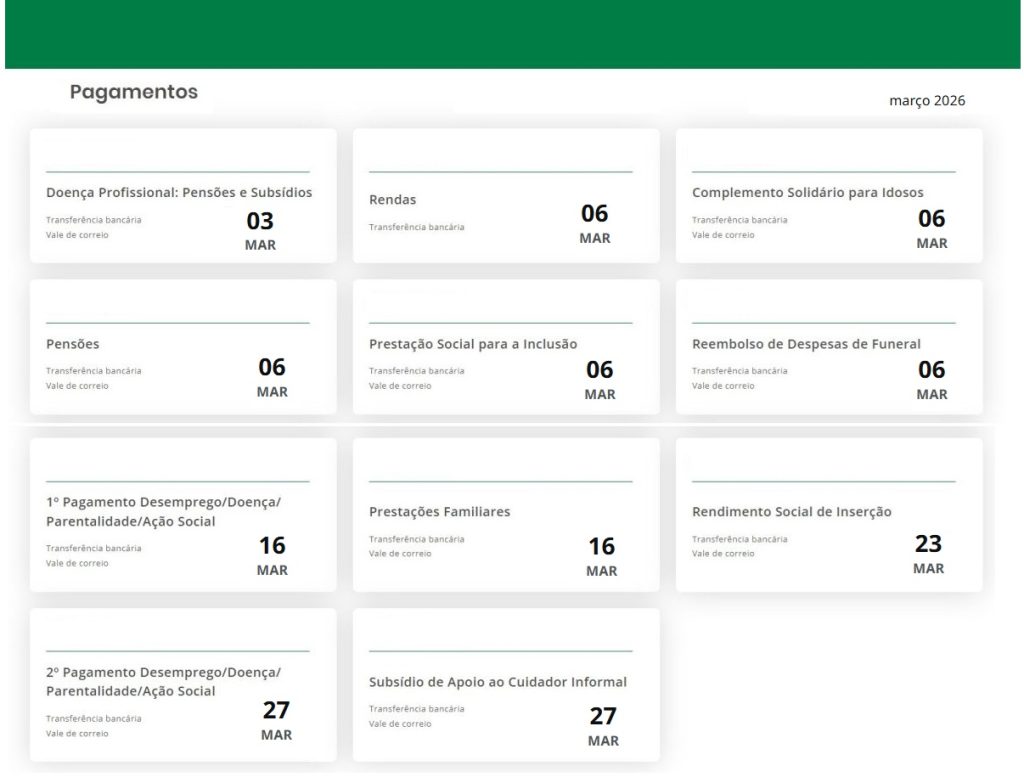Select the Rendas payment title

(x=392, y=200)
